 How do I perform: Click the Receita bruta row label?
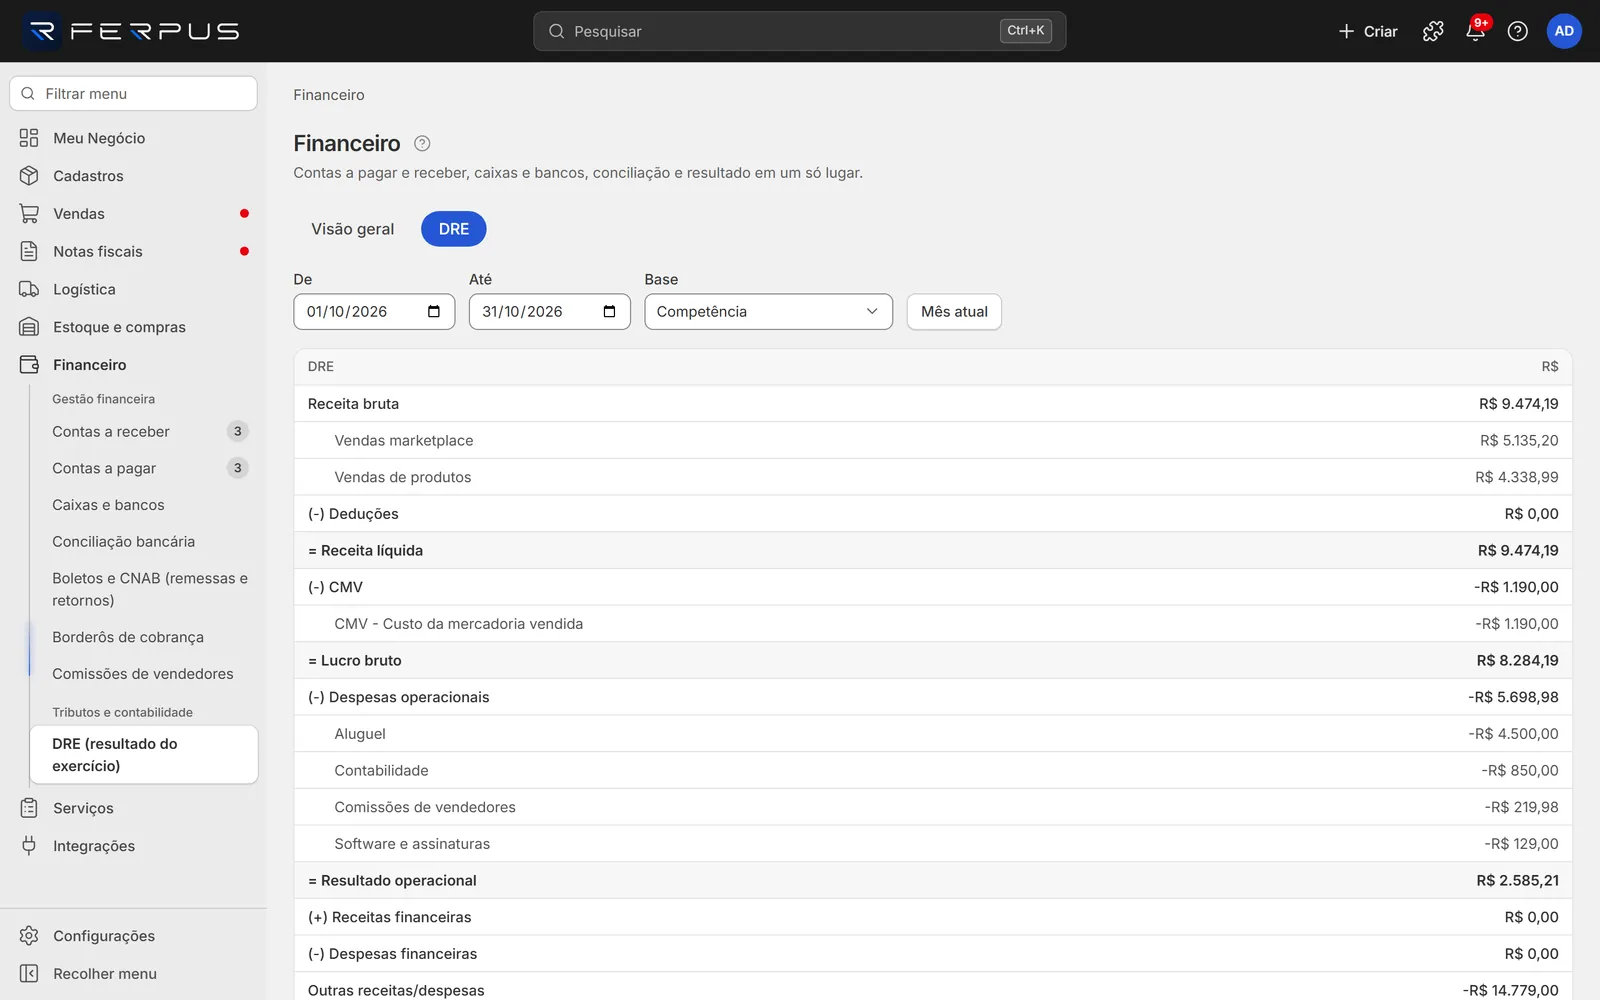click(353, 404)
